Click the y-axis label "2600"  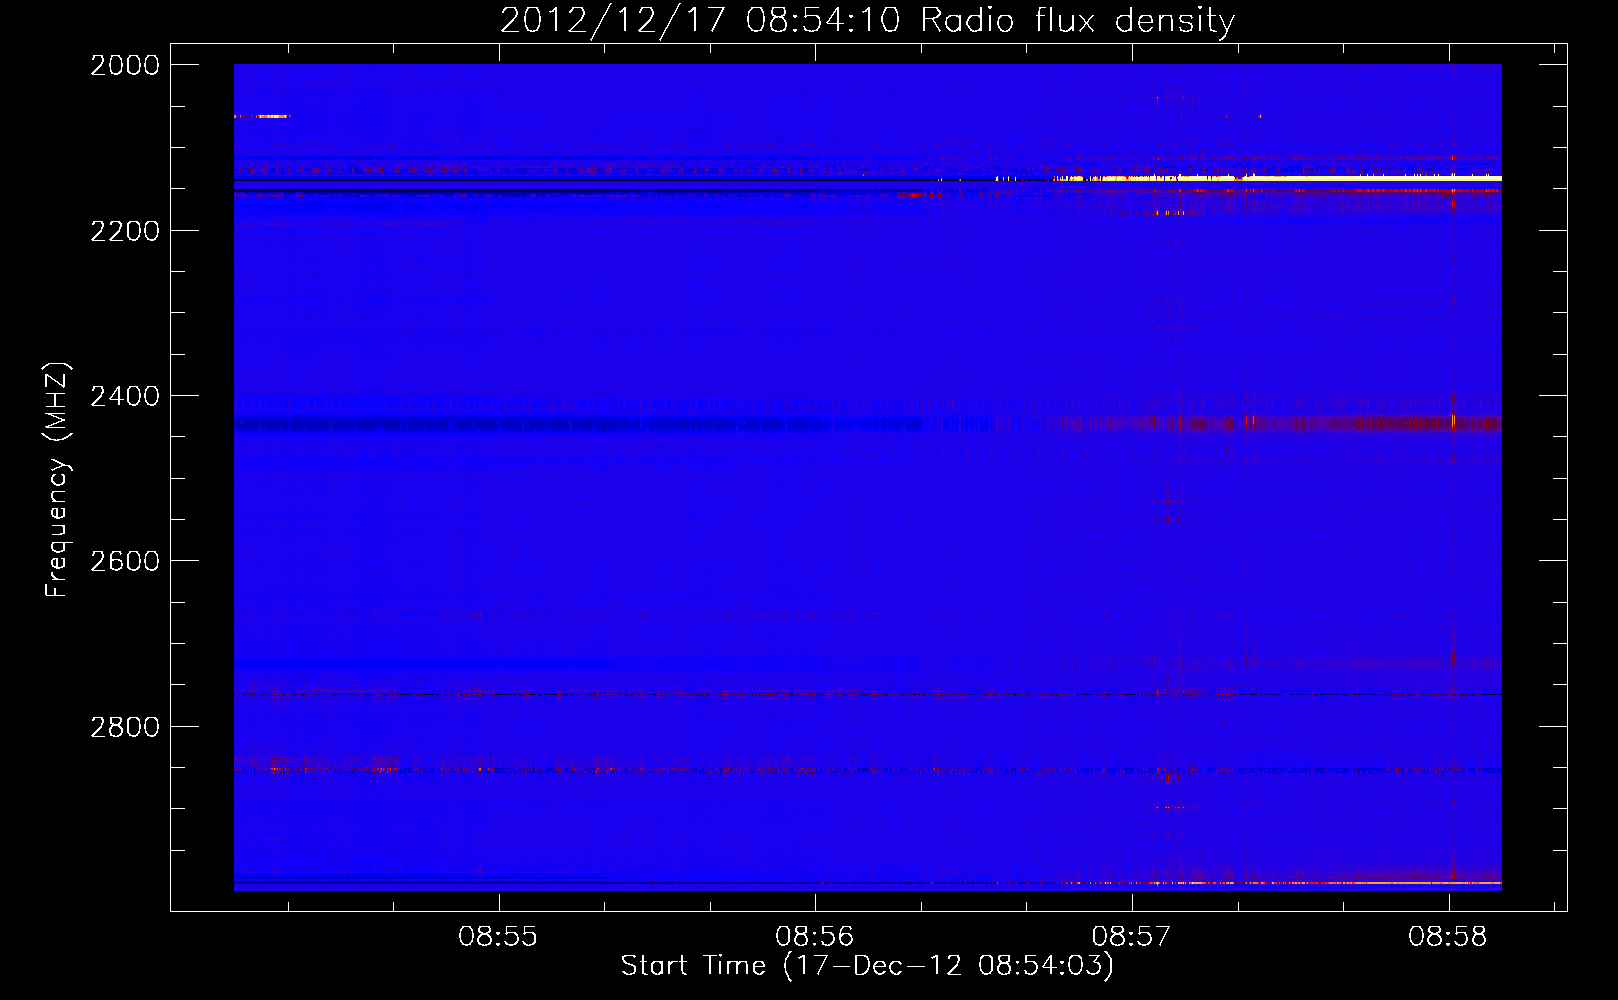click(125, 561)
